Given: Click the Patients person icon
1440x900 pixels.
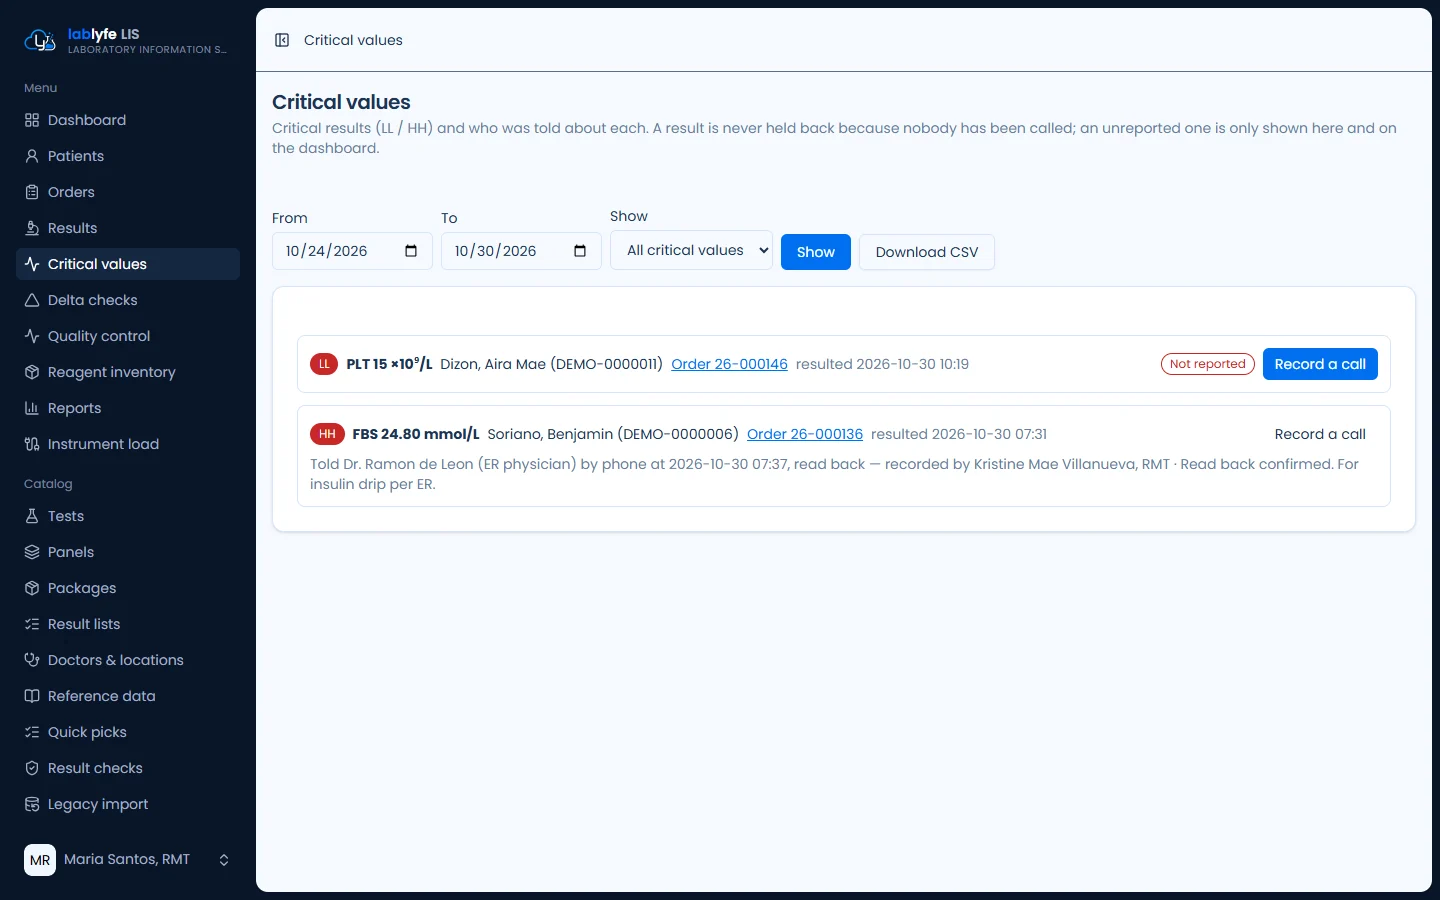Looking at the screenshot, I should pos(32,156).
